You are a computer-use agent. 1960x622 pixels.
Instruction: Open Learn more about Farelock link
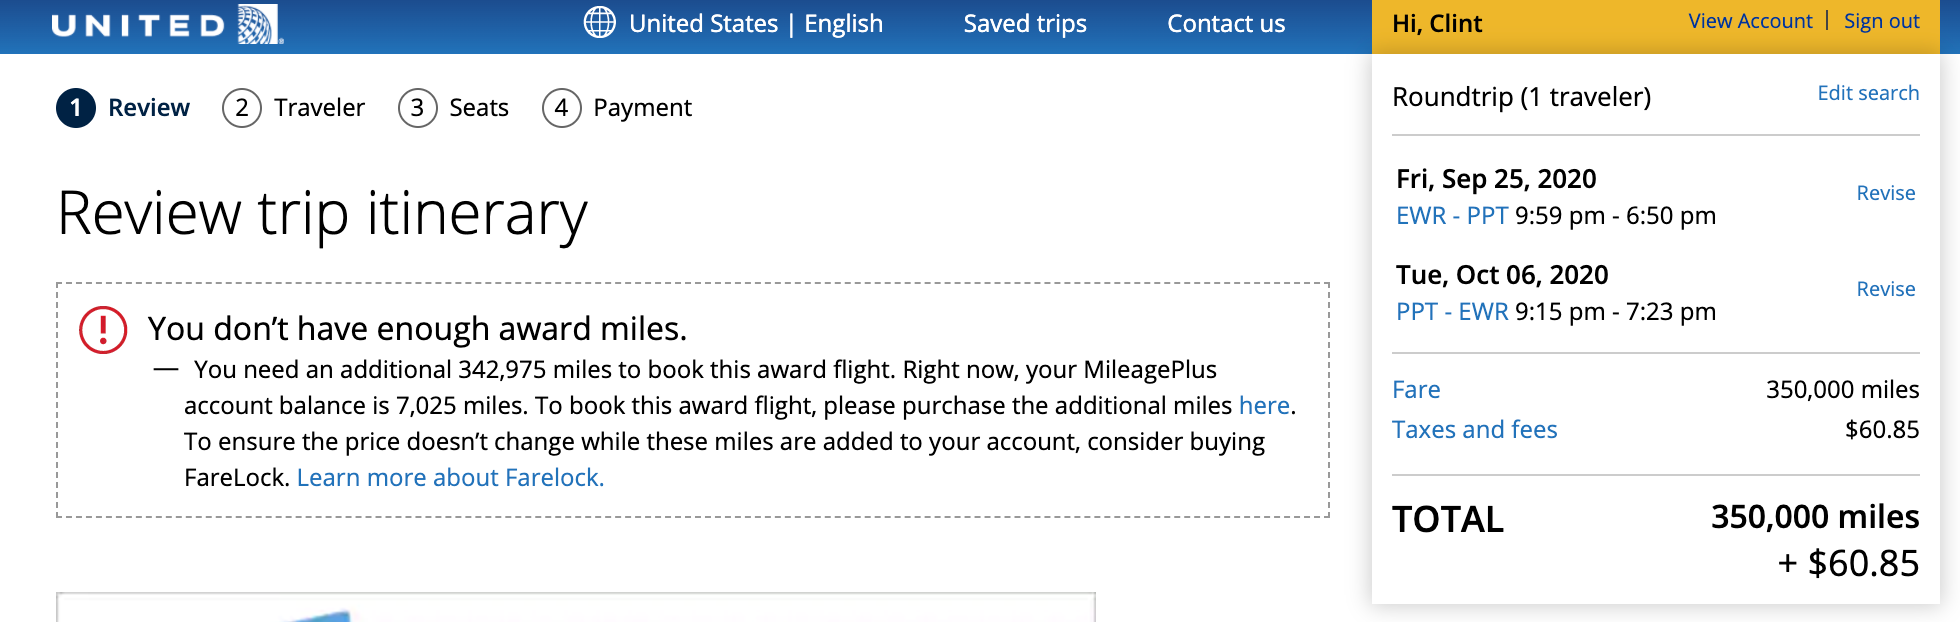coord(450,477)
